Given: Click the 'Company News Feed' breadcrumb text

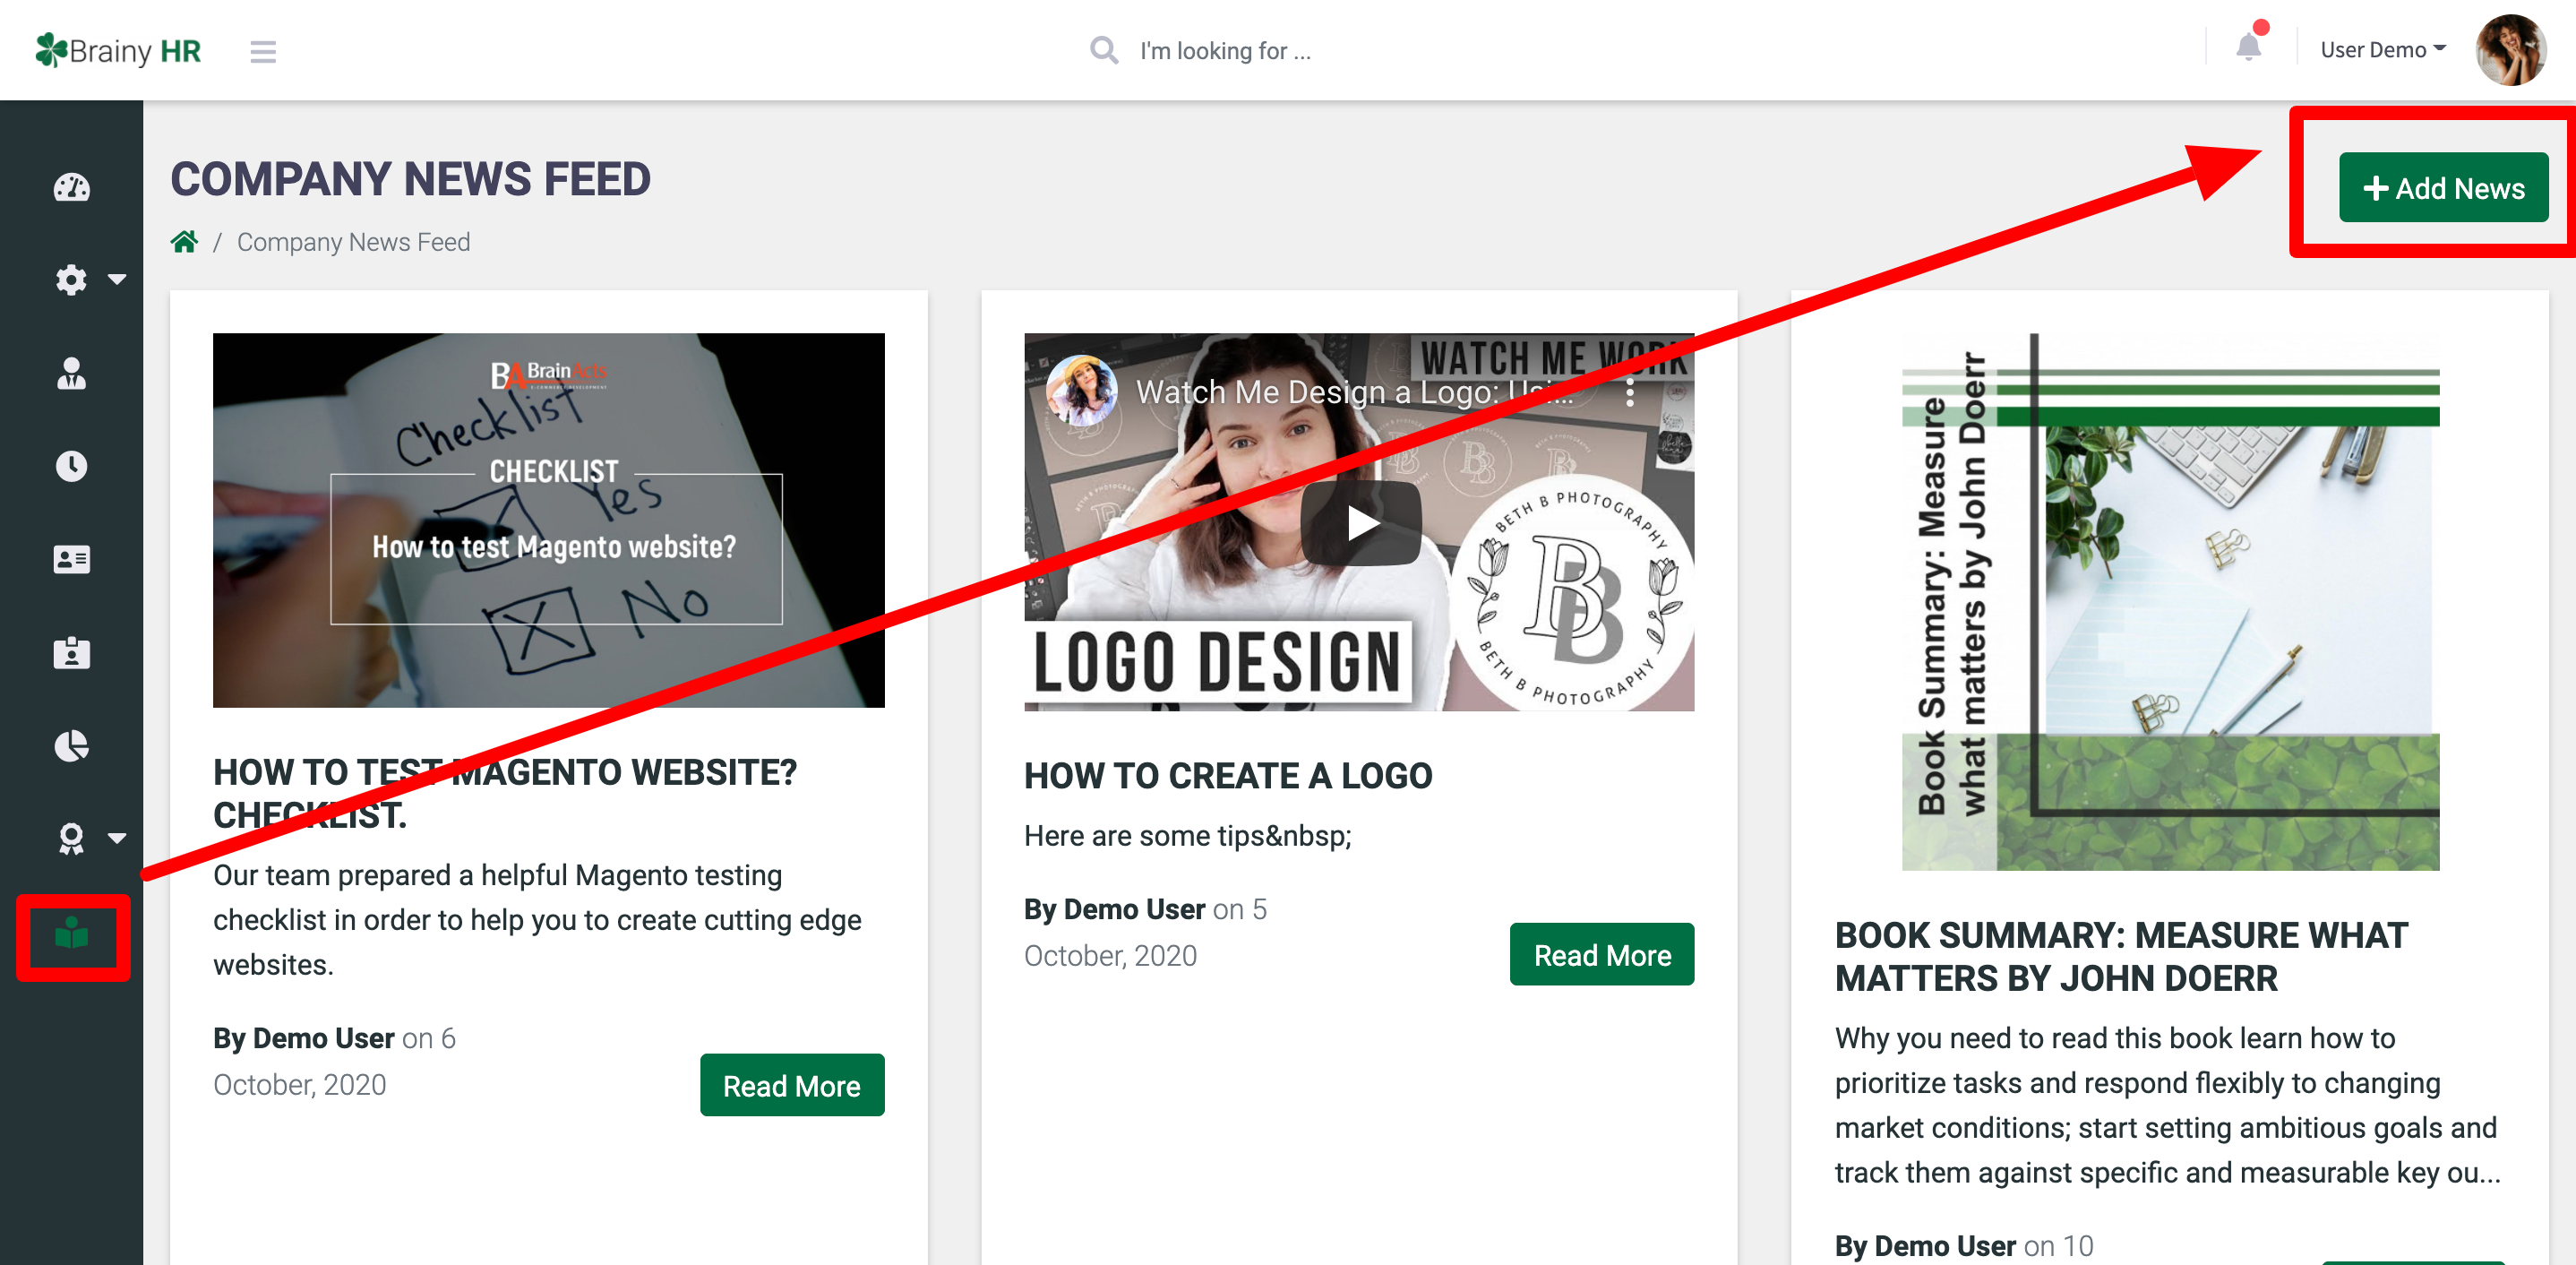Looking at the screenshot, I should pos(353,242).
